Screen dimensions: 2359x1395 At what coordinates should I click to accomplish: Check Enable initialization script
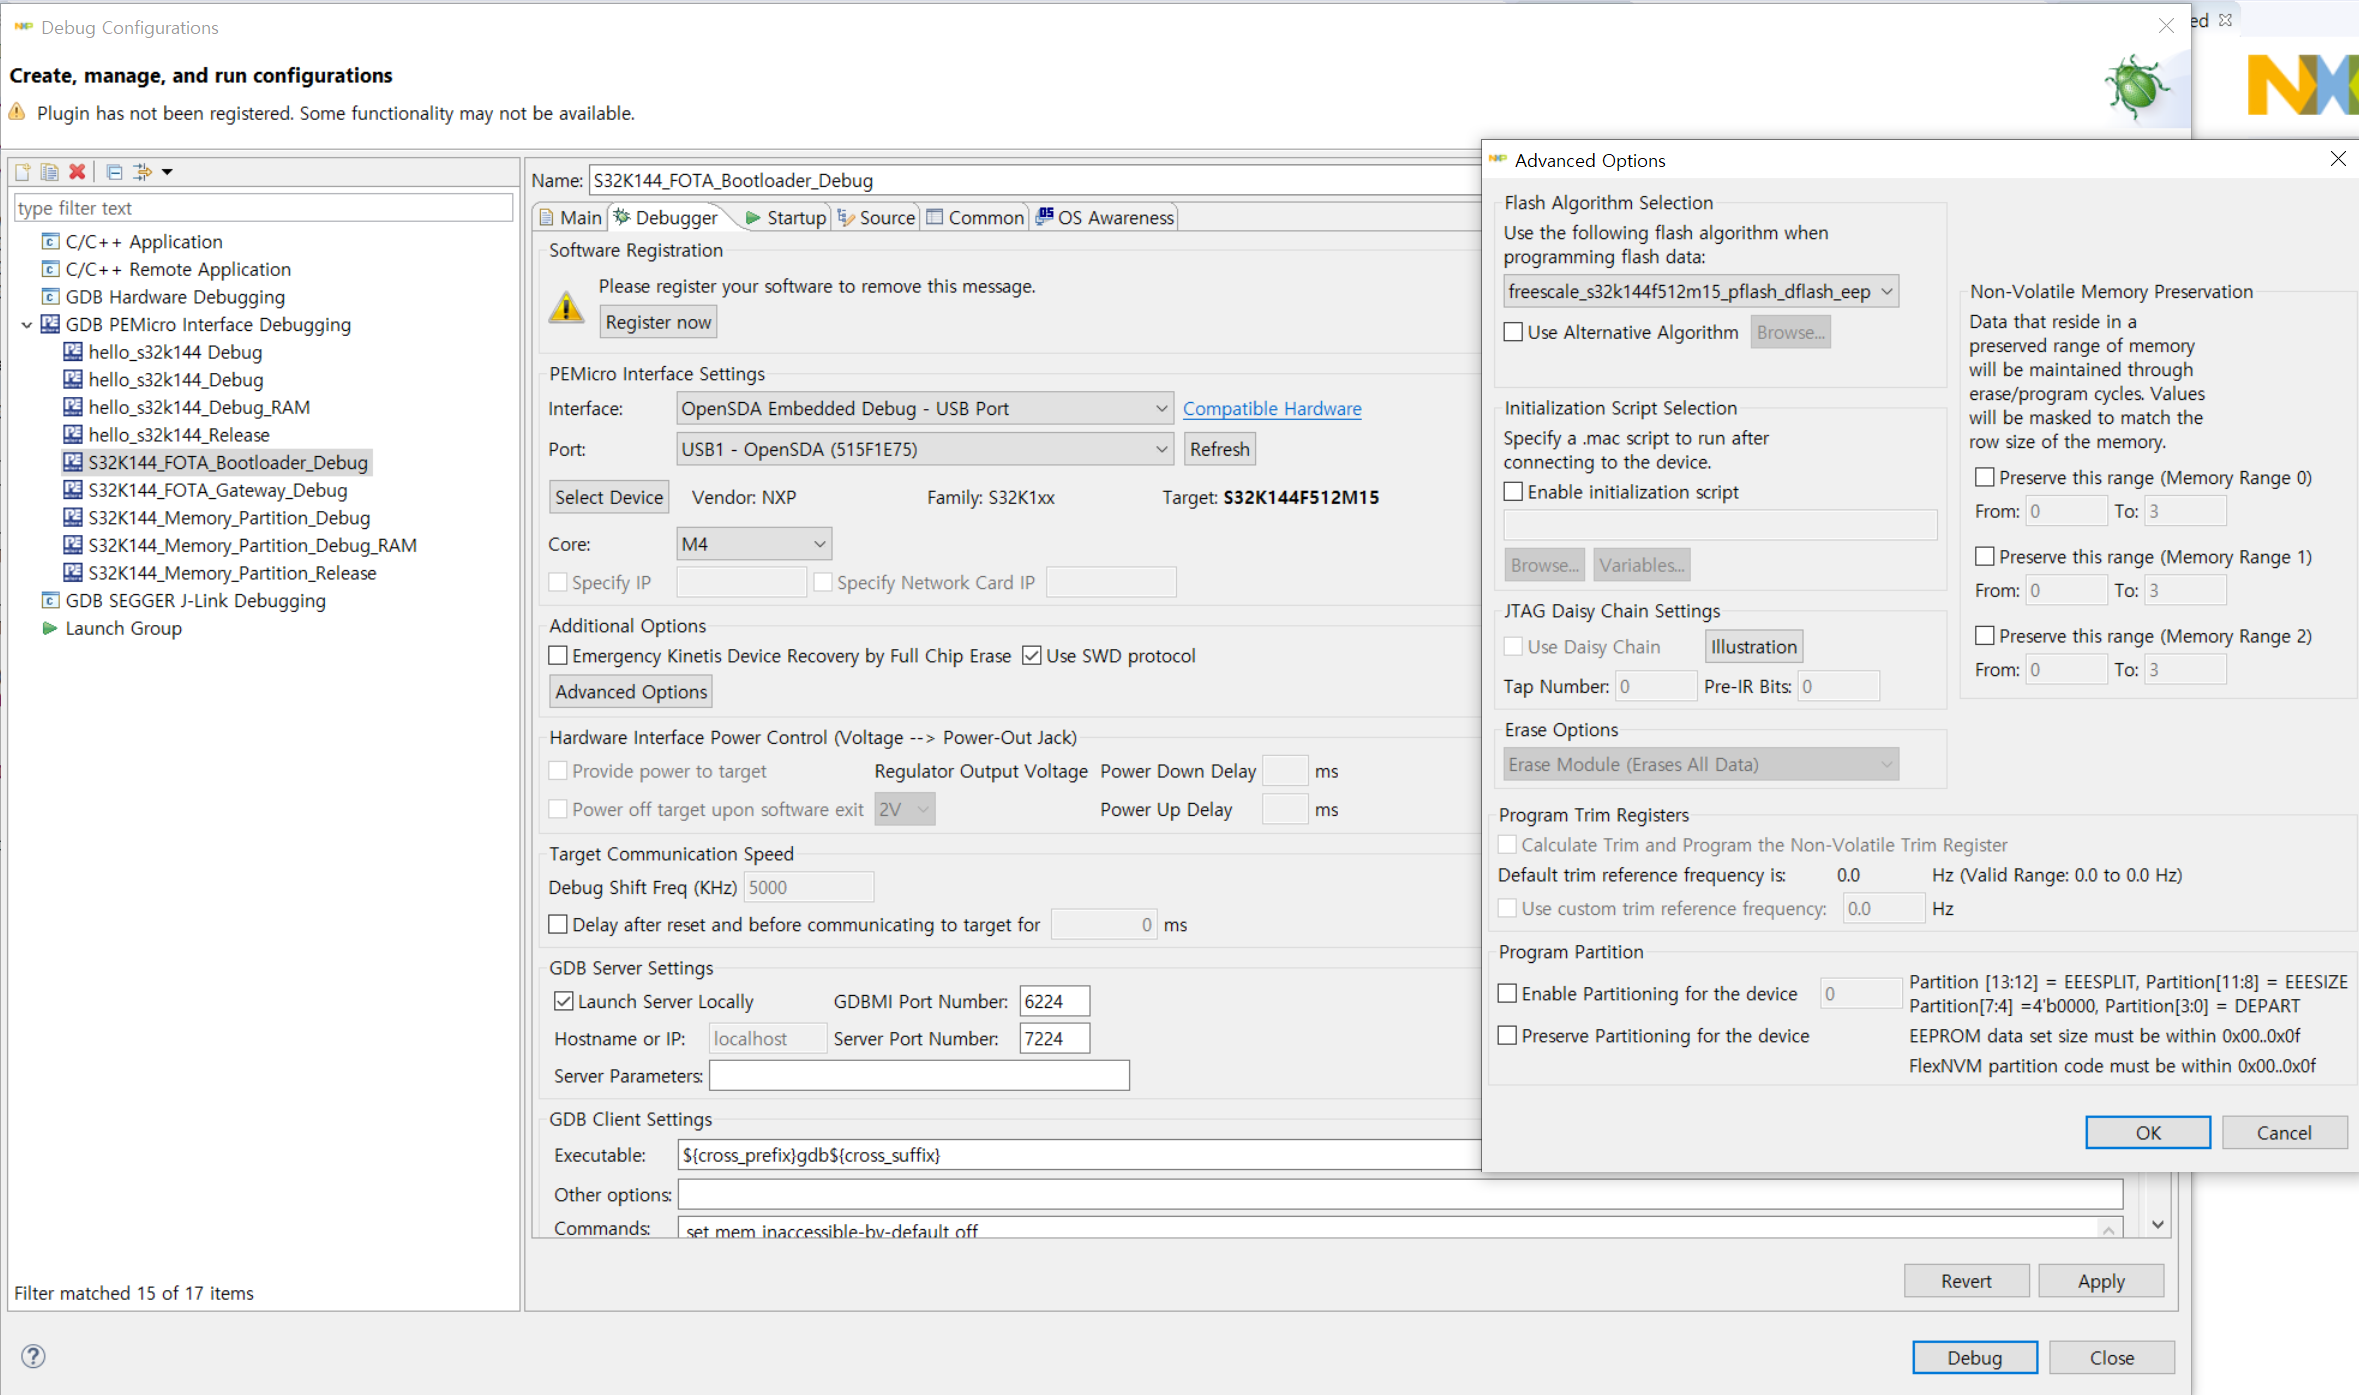1513,491
